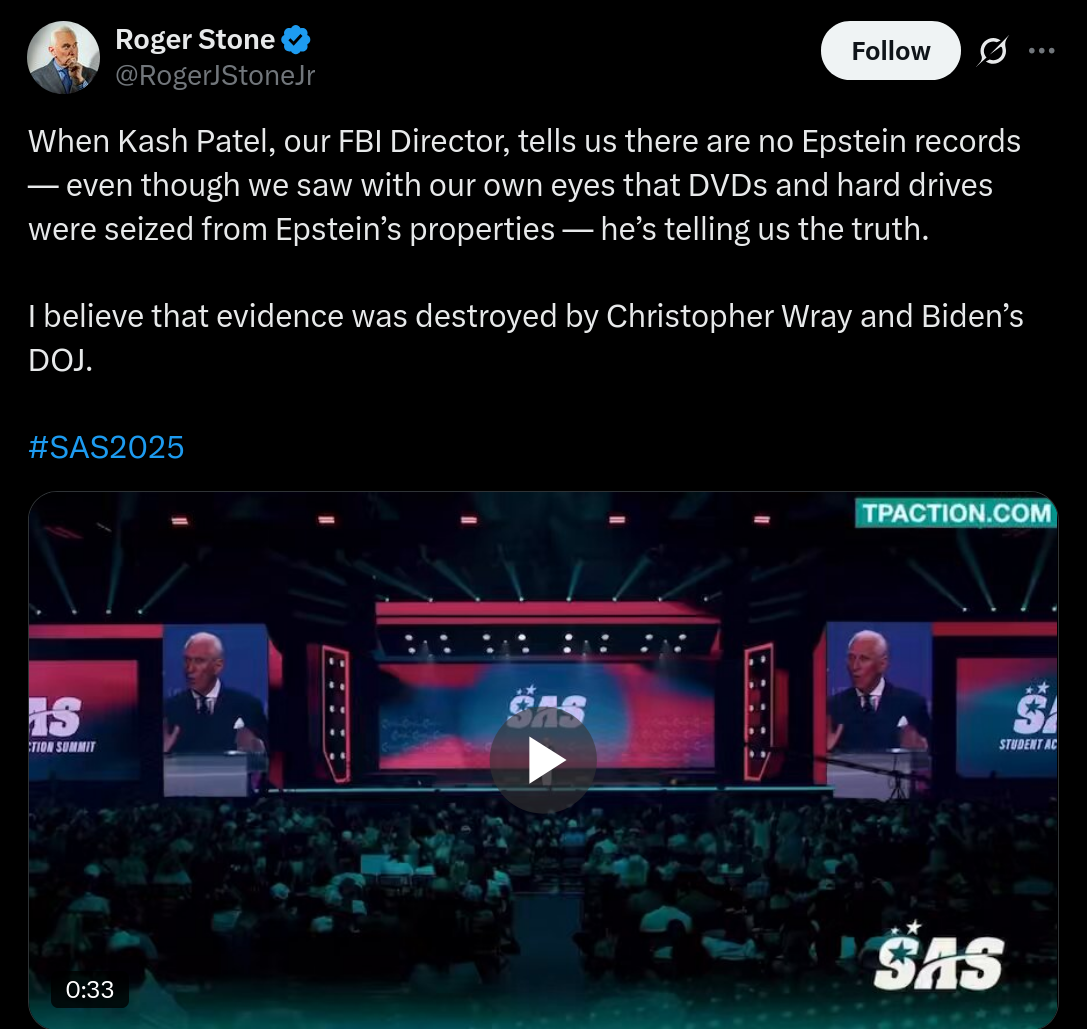This screenshot has height=1029, width=1087.
Task: Play the embedded video
Action: point(543,760)
